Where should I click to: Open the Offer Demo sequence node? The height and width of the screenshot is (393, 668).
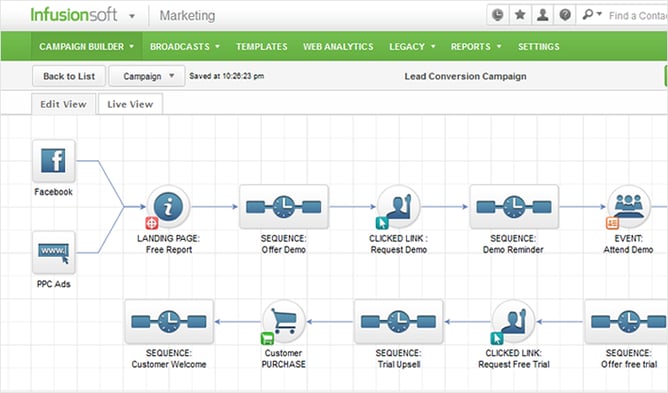(x=284, y=207)
